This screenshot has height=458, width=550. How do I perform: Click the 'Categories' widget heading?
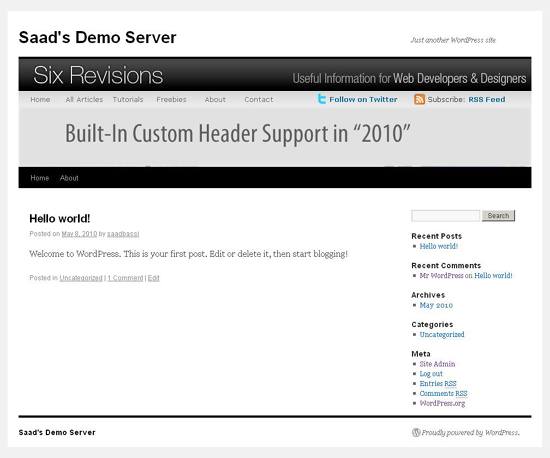432,324
